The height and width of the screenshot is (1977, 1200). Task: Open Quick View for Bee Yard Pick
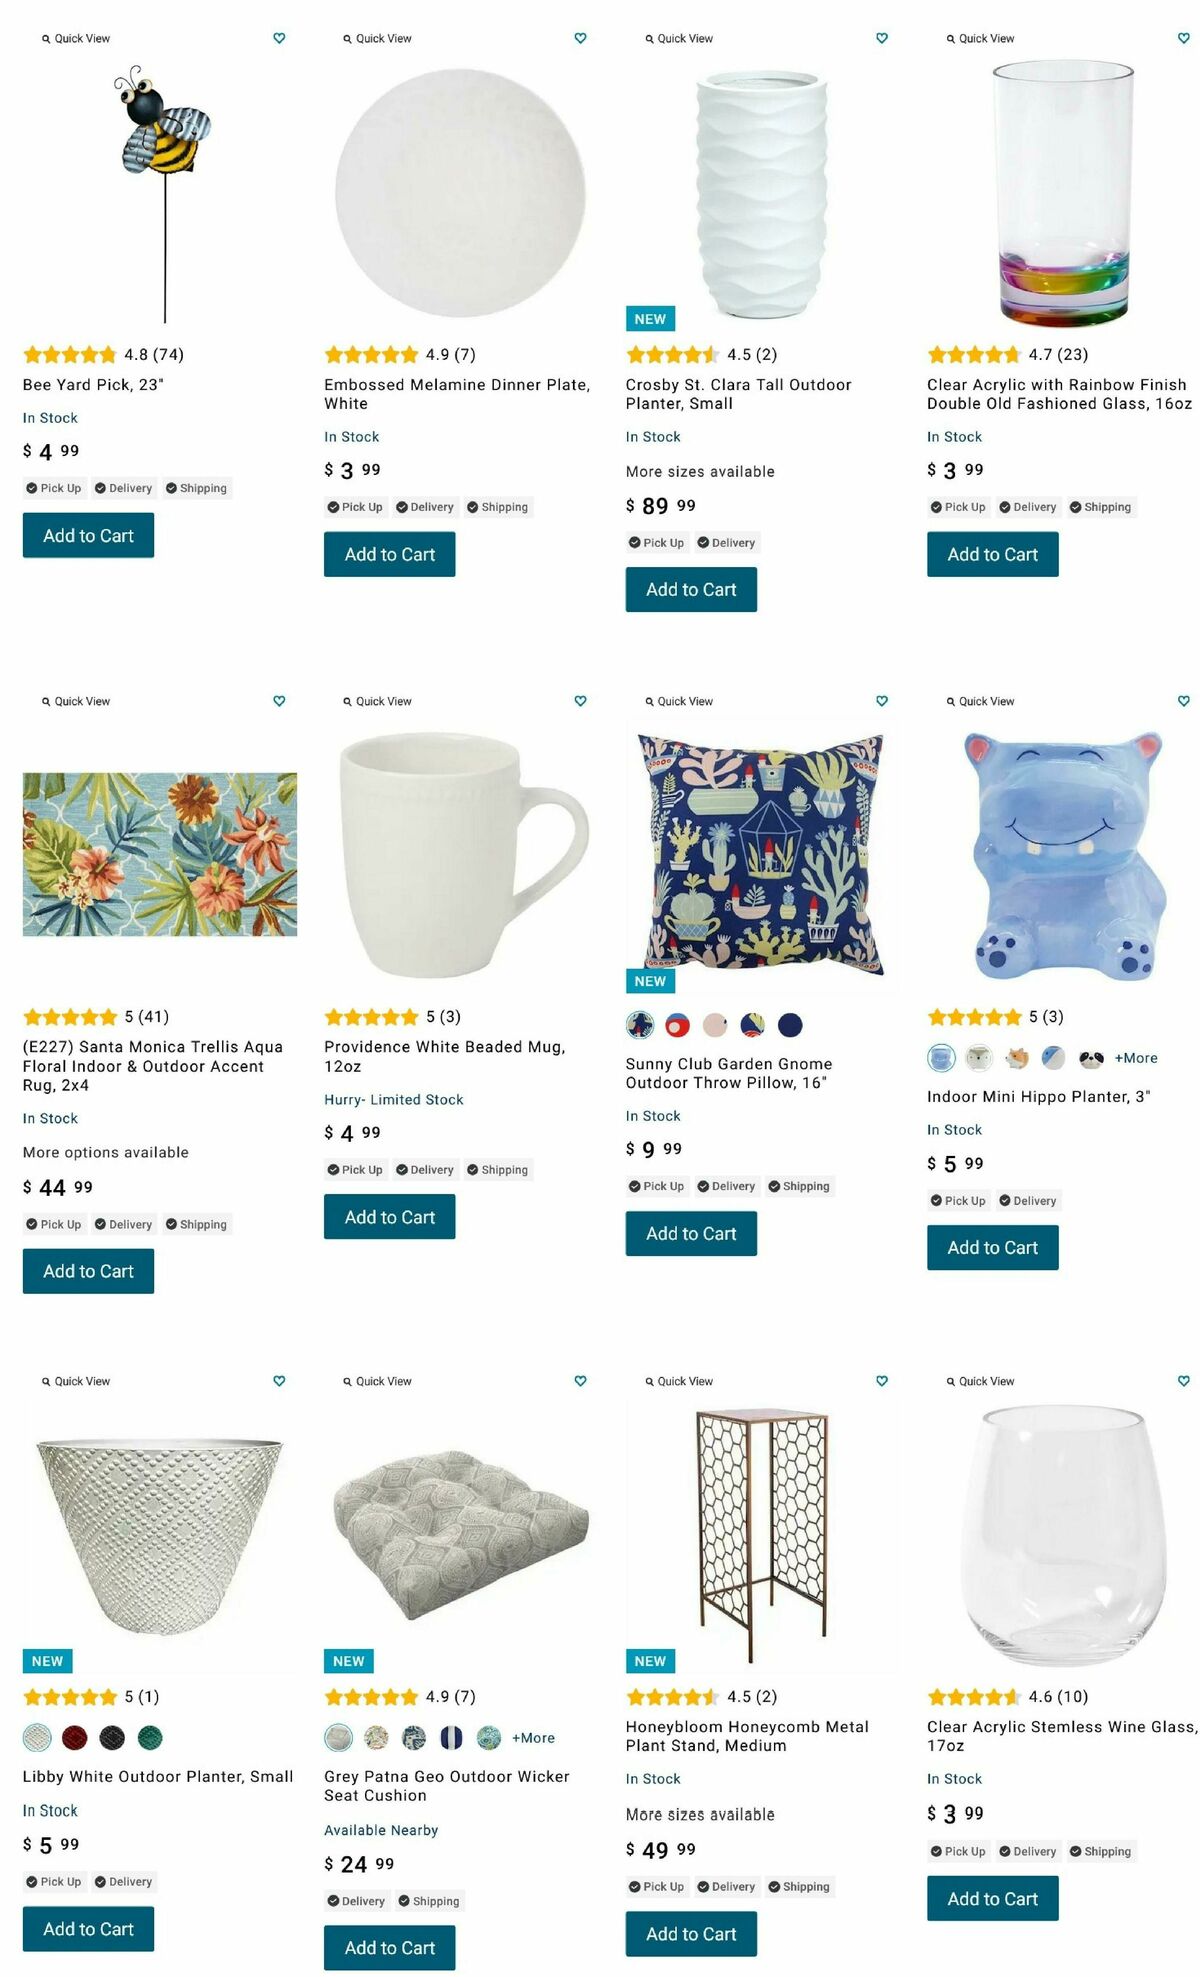[x=76, y=38]
